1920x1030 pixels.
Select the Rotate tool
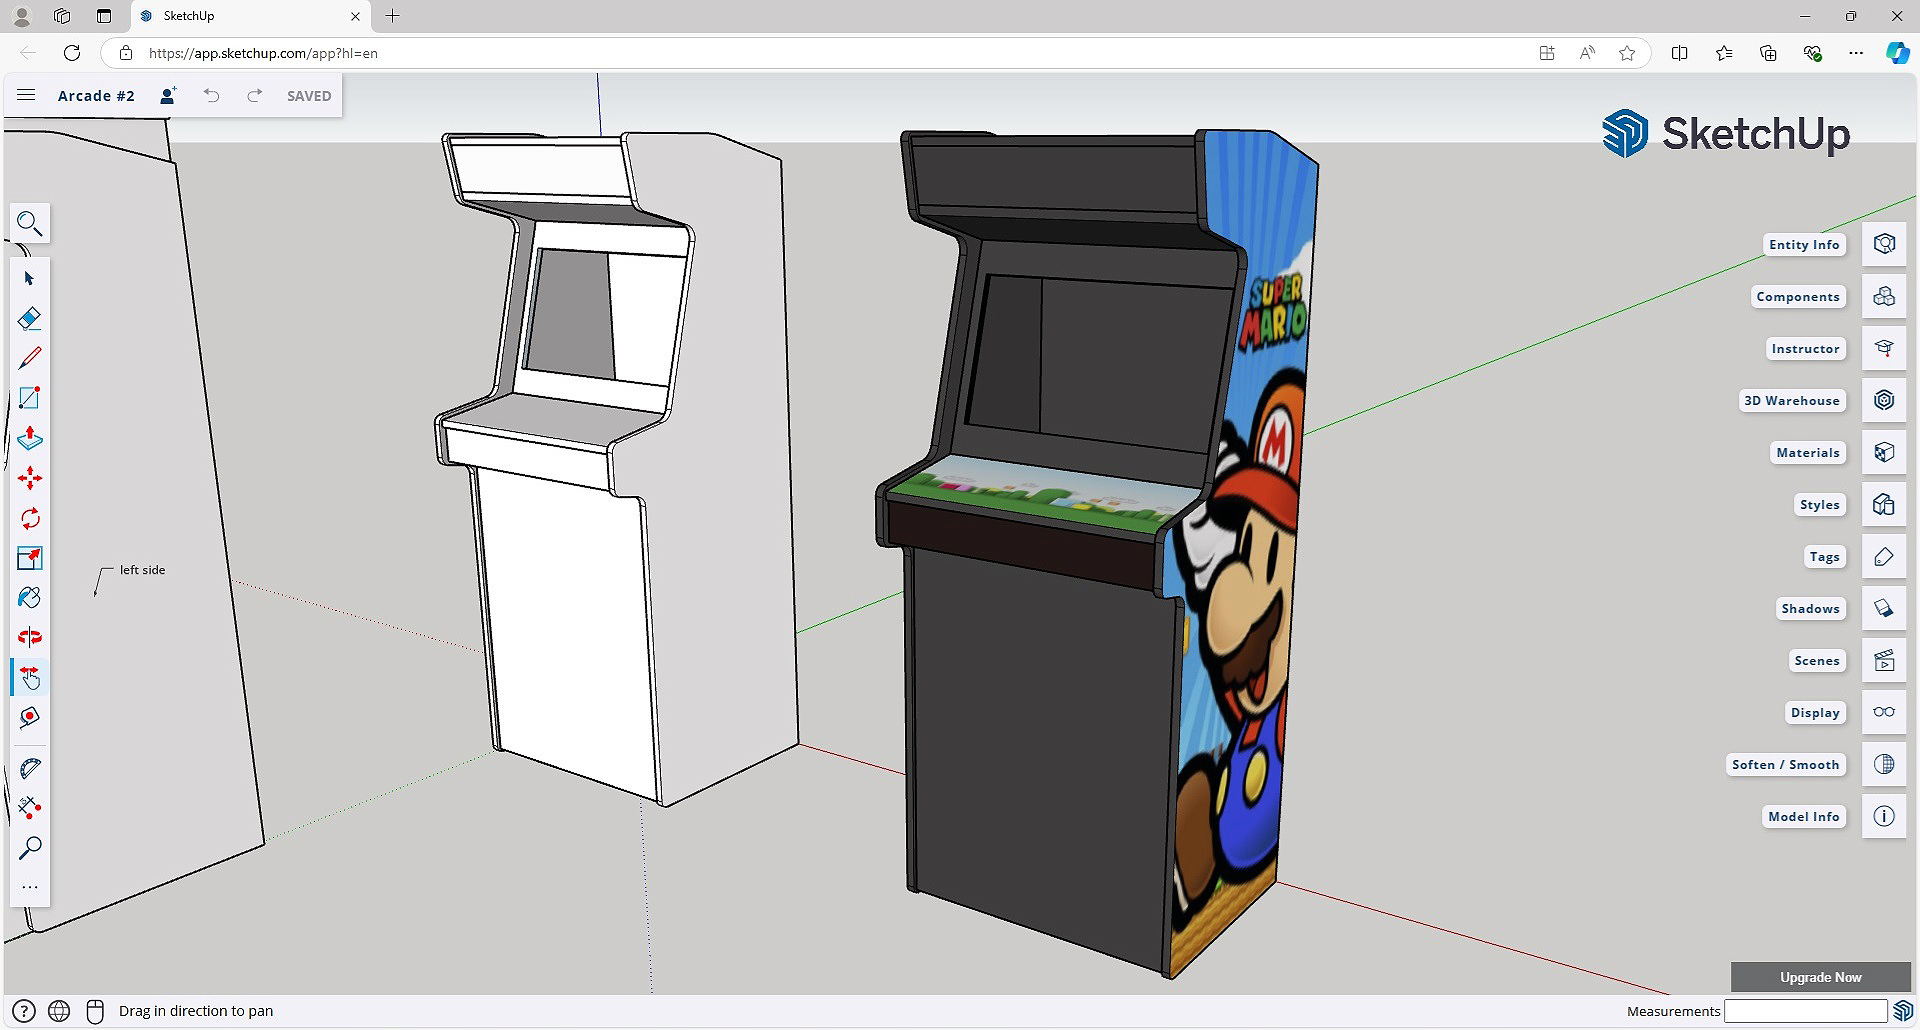[x=30, y=518]
